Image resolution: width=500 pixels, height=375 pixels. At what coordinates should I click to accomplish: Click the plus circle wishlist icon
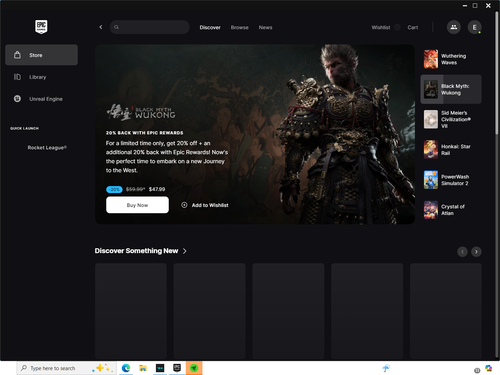[x=184, y=205]
